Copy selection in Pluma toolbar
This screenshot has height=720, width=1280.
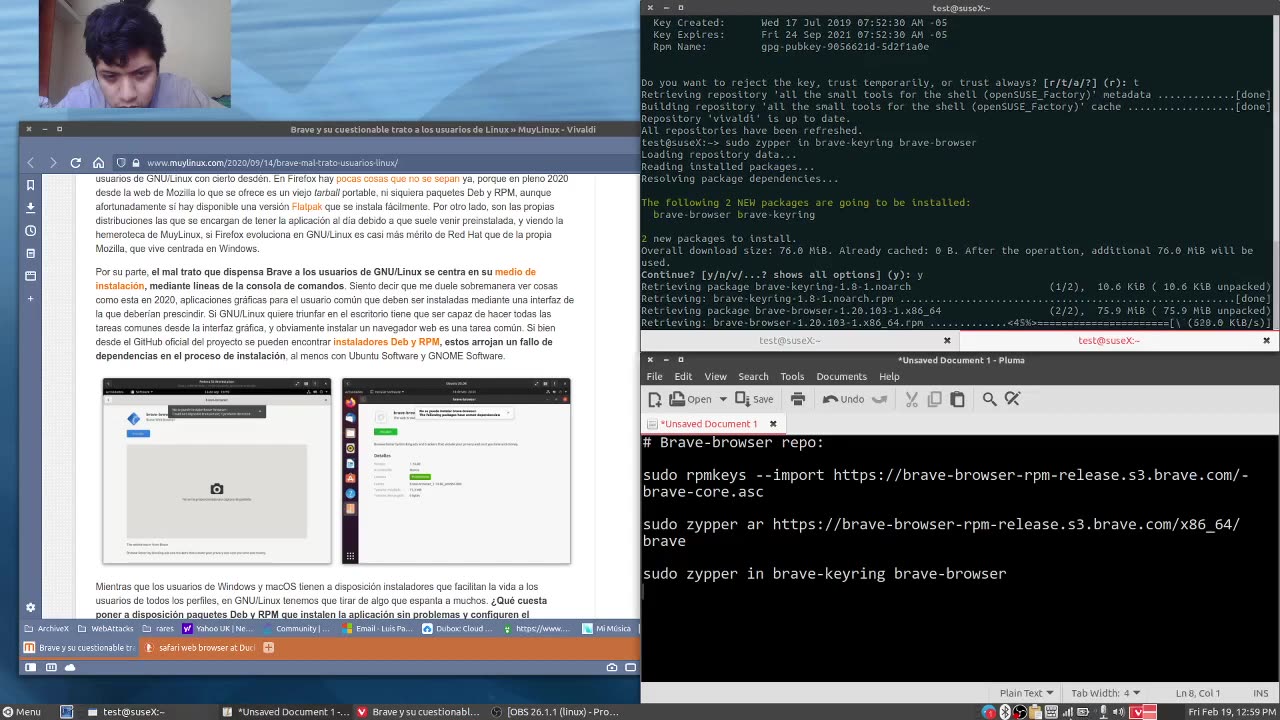click(x=935, y=399)
